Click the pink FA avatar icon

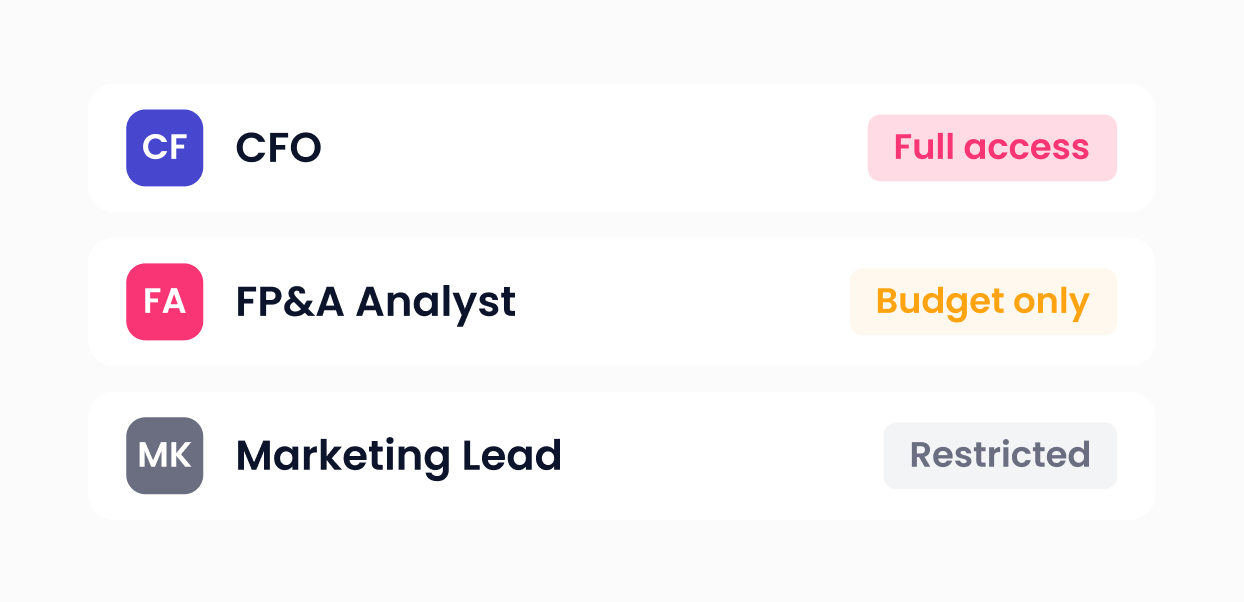165,302
